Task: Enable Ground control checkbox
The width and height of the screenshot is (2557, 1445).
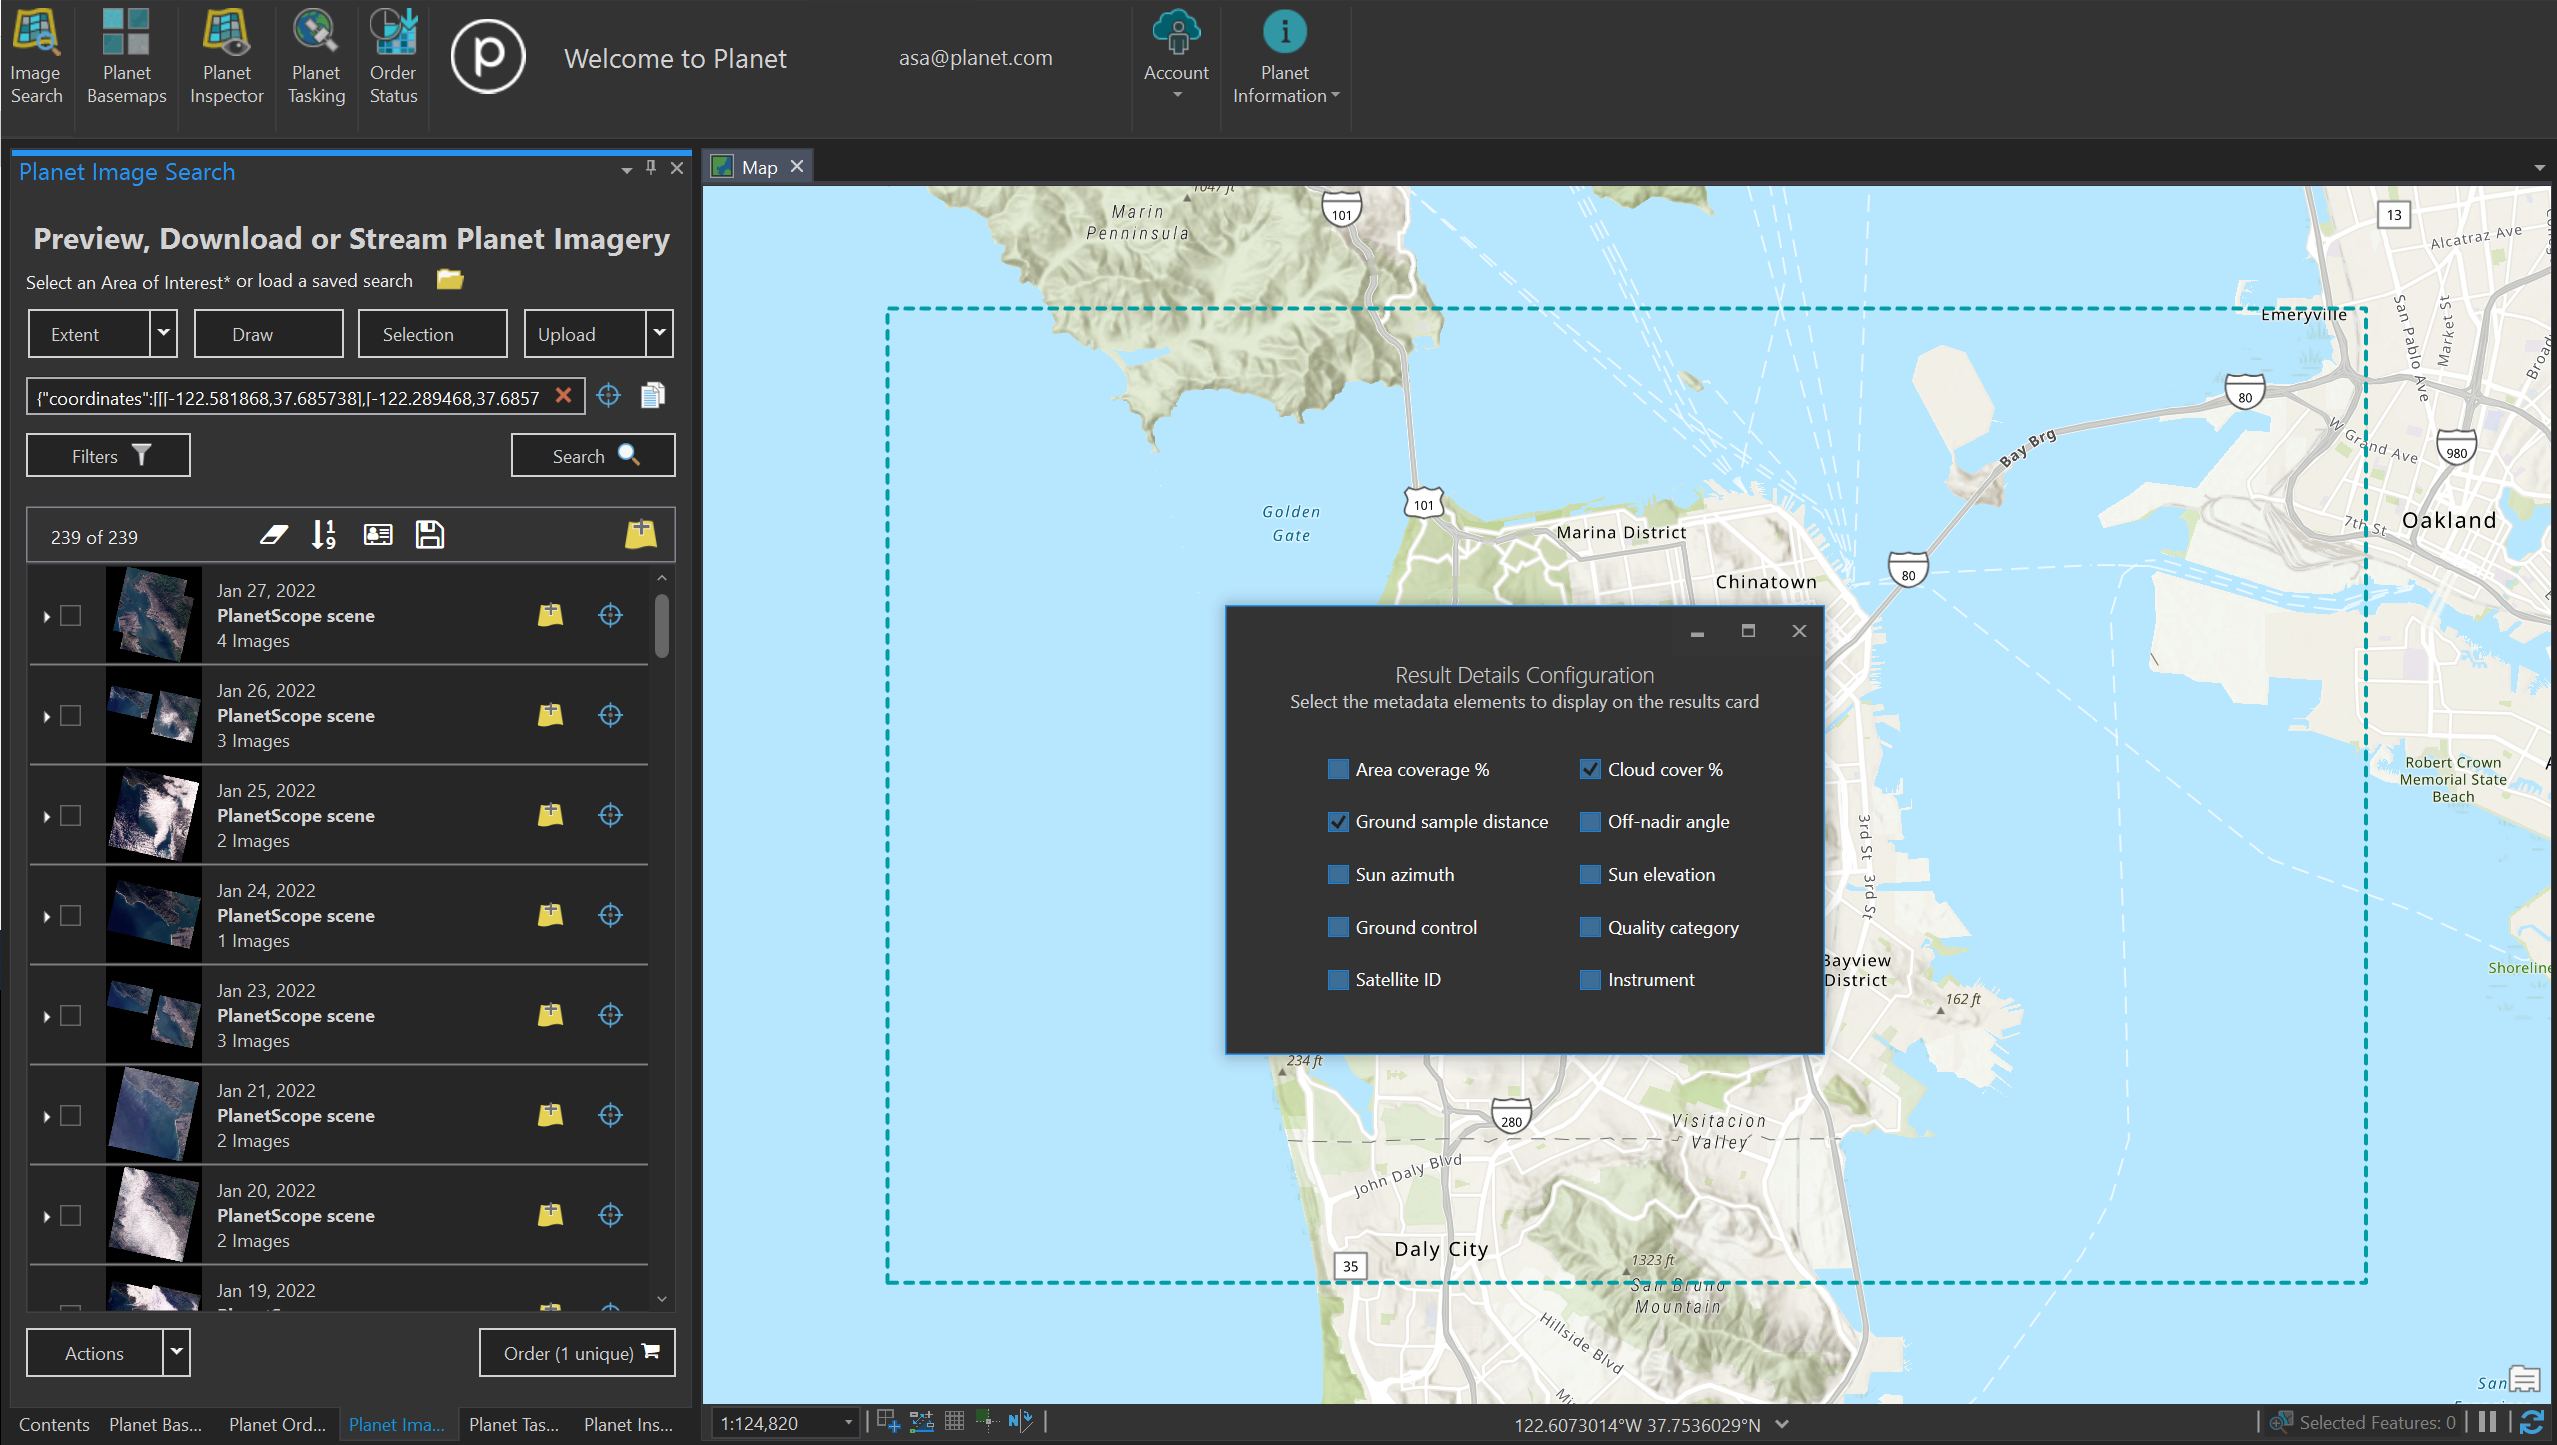Action: point(1338,927)
